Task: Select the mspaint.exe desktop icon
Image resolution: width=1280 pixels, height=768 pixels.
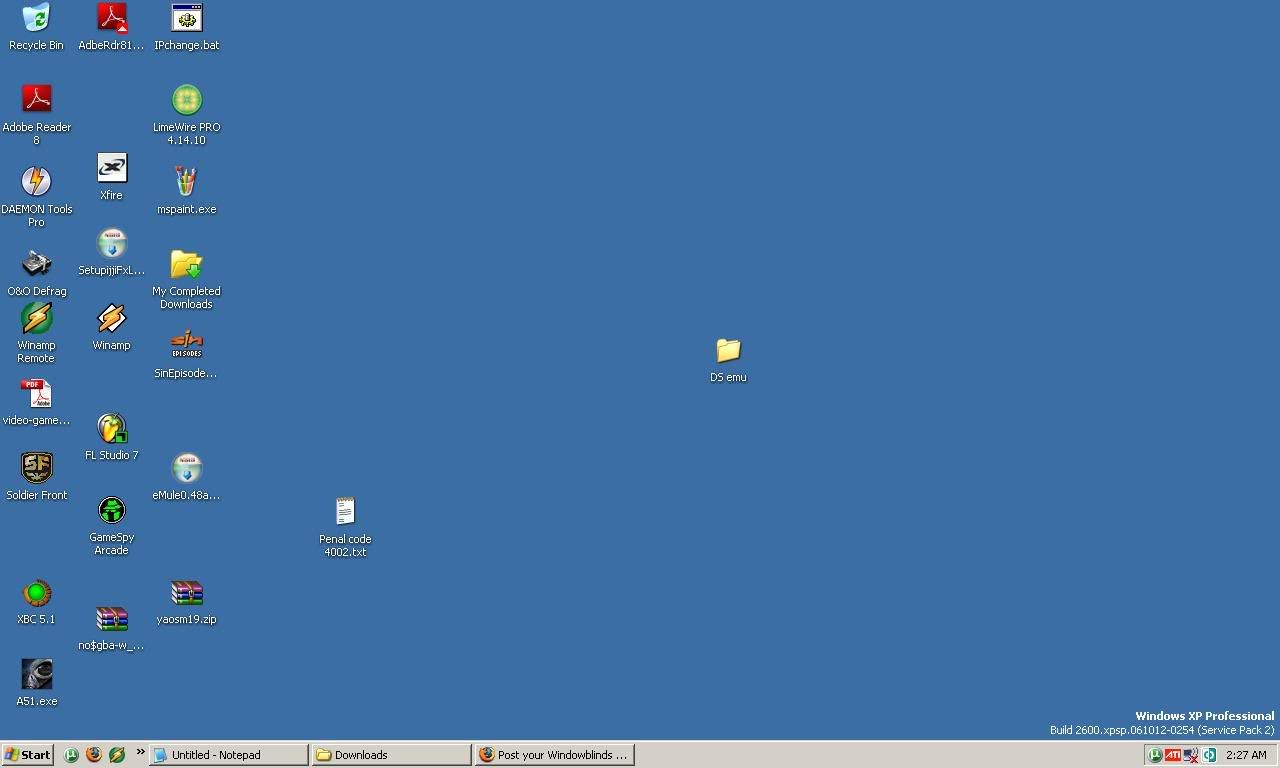Action: coord(187,182)
